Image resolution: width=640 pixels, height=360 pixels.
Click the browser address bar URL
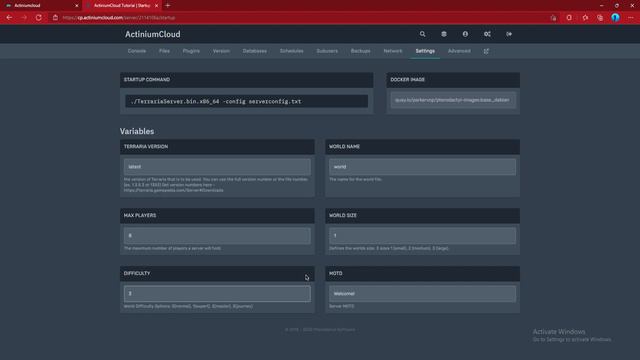click(x=119, y=18)
